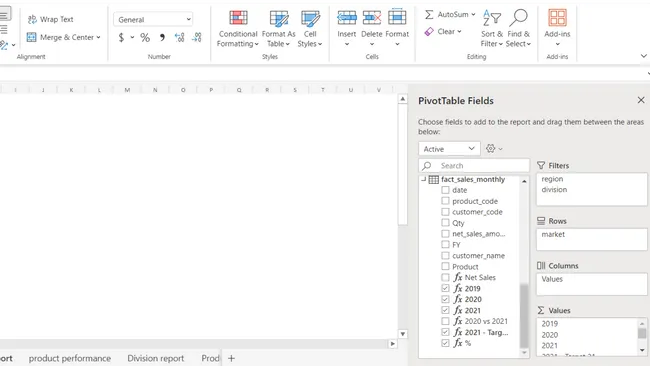Viewport: 650px width, 366px height.
Task: Expand AutoSum dropdown arrow
Action: click(x=473, y=15)
